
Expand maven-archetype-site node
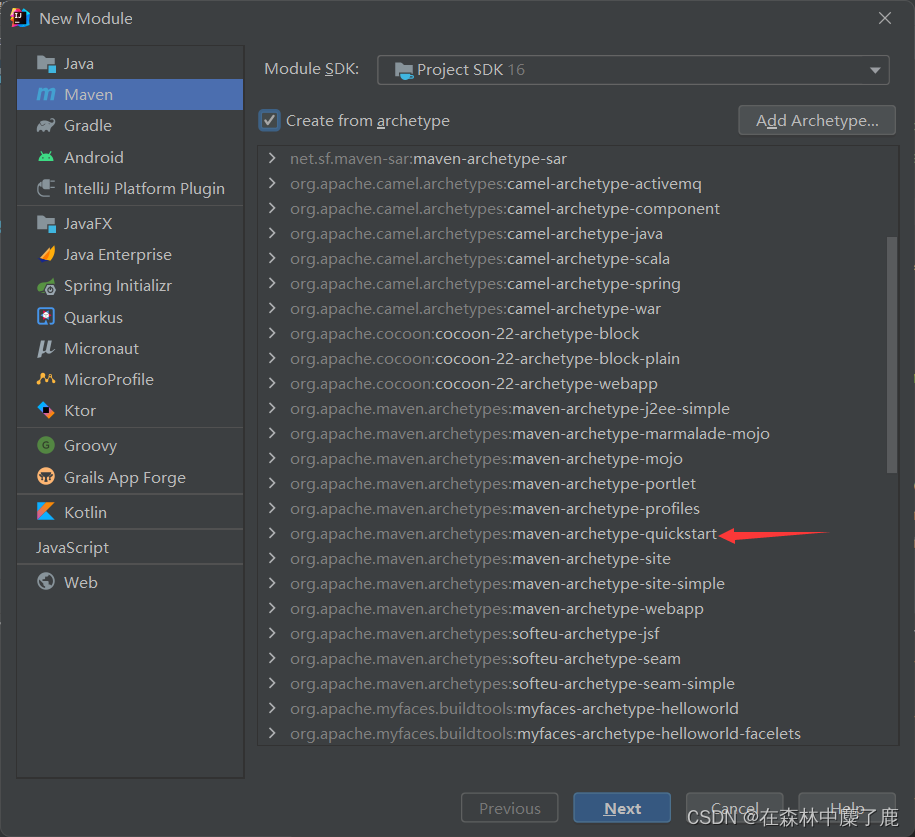coord(272,558)
